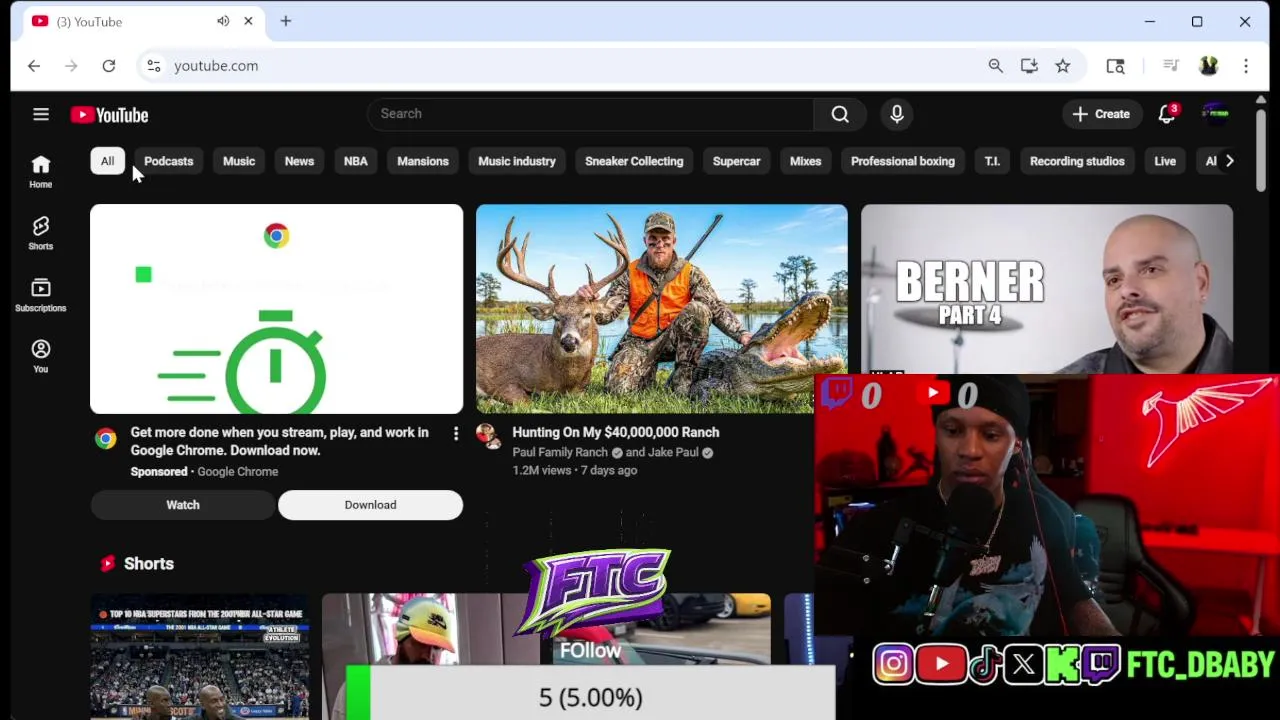Click the ad's Watch button
This screenshot has width=1280, height=720.
coord(183,505)
